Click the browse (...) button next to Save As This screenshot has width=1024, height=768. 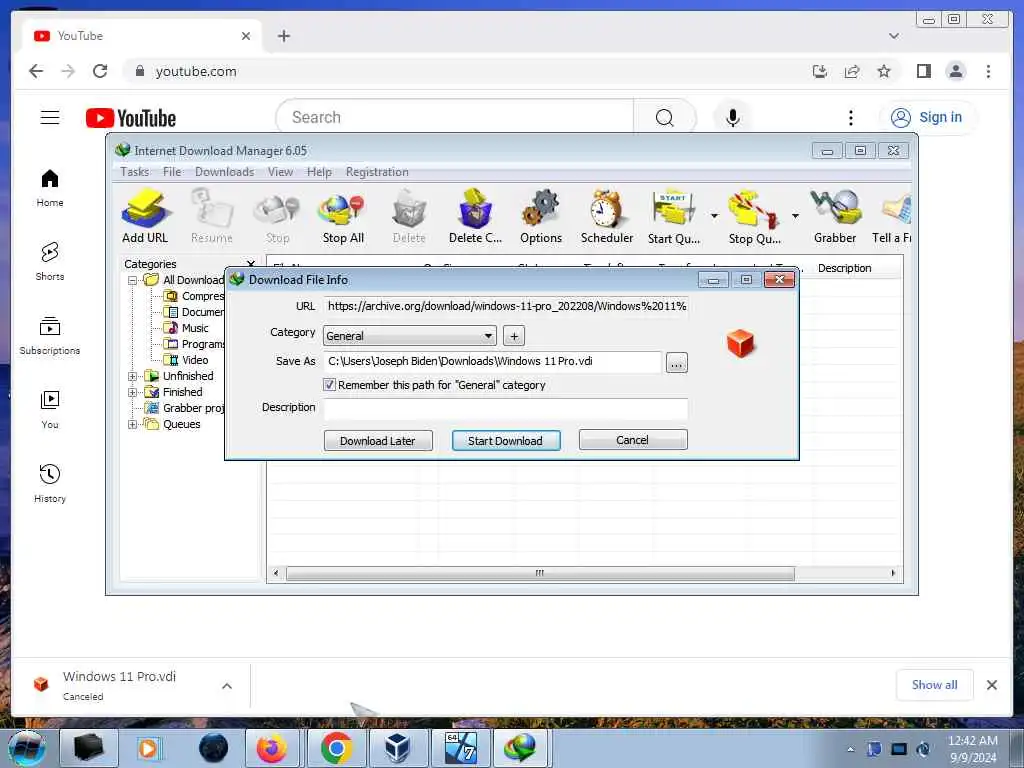[677, 362]
